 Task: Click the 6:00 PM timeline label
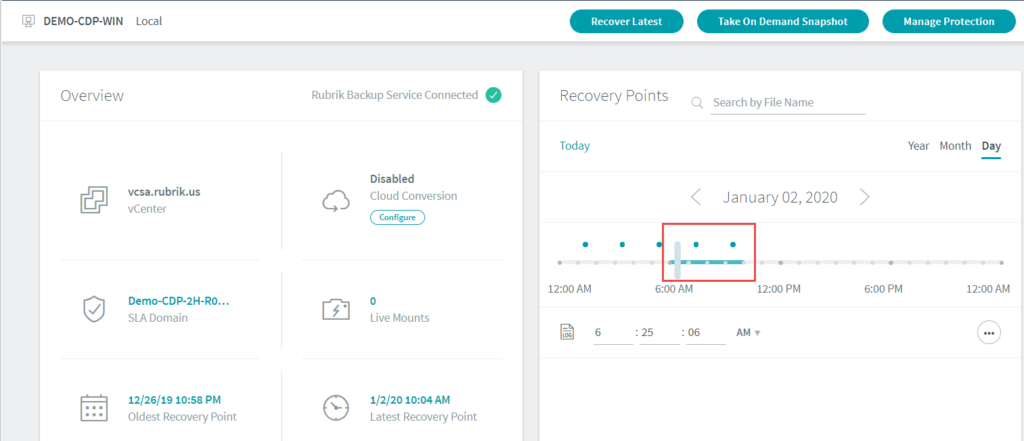tap(884, 289)
